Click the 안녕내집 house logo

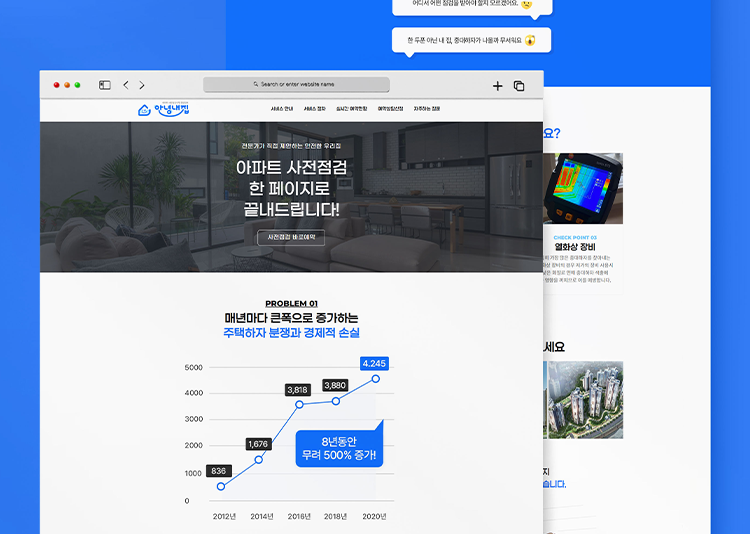(x=164, y=110)
